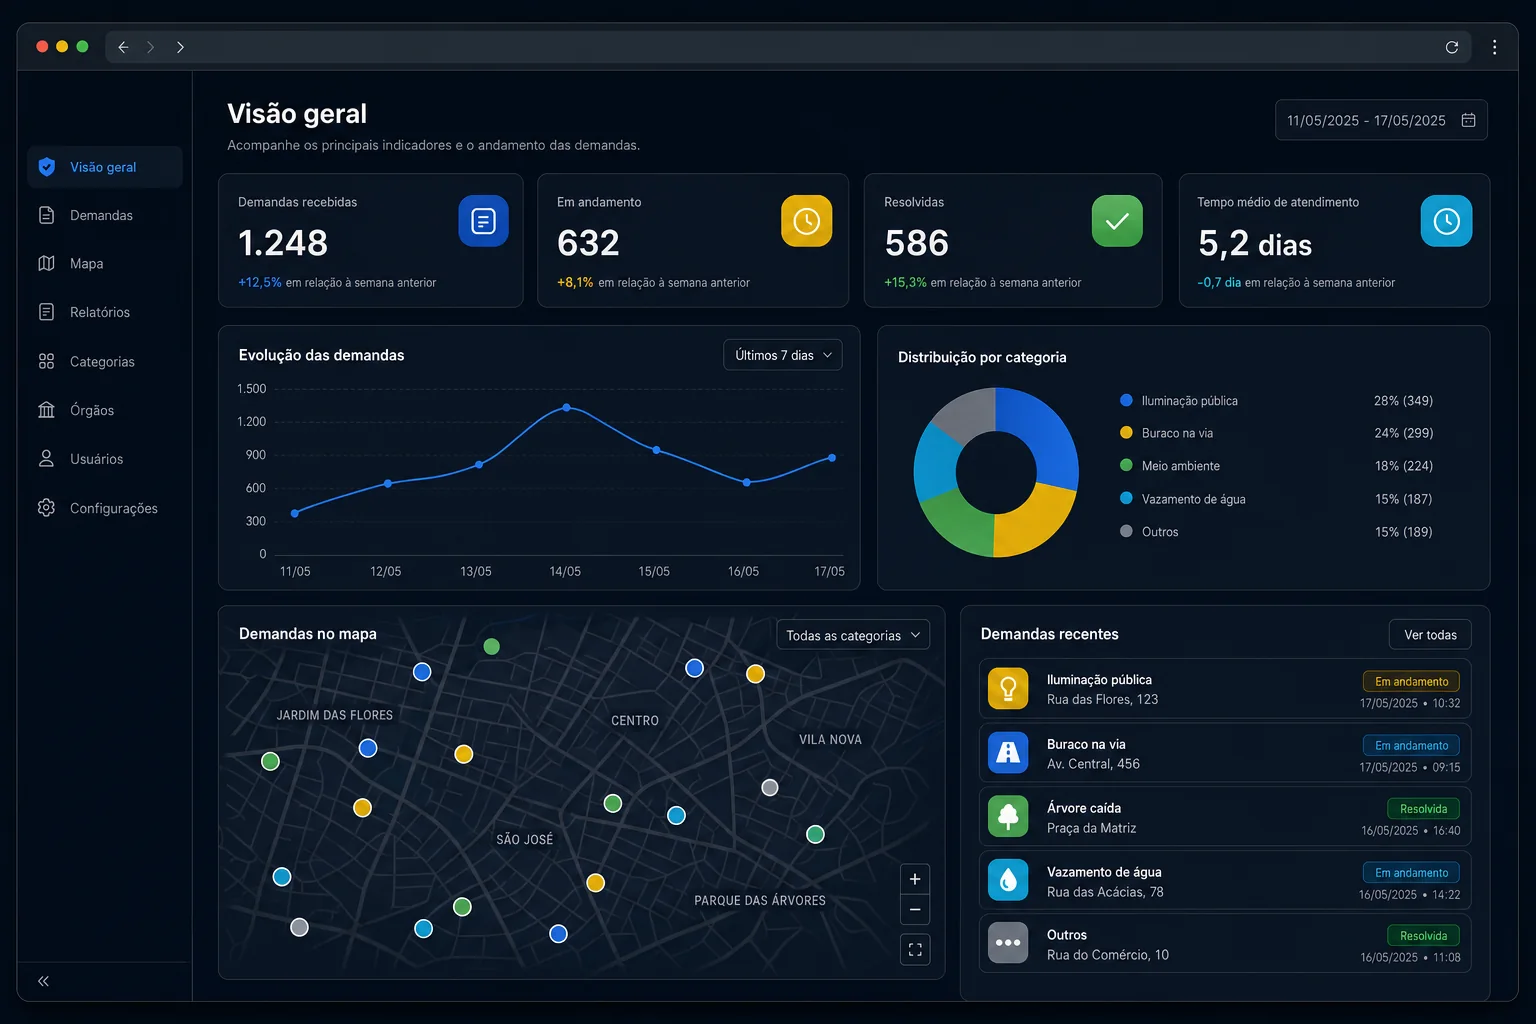The image size is (1536, 1024).
Task: Open the date range picker 11/05/2025 - 17/05/2025
Action: point(1381,120)
